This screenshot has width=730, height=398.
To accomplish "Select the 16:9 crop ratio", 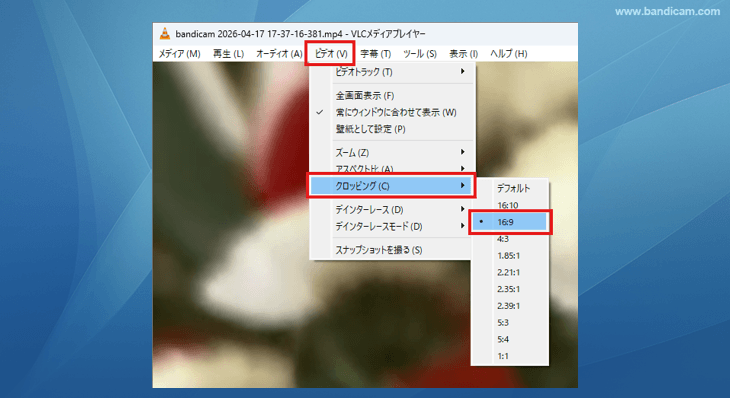I will (x=510, y=222).
